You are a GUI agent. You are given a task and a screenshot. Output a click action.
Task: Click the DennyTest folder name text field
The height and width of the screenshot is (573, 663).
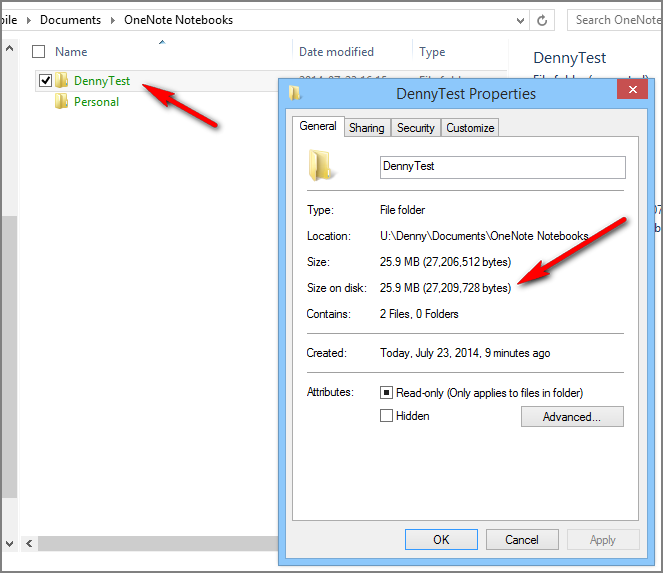(502, 167)
